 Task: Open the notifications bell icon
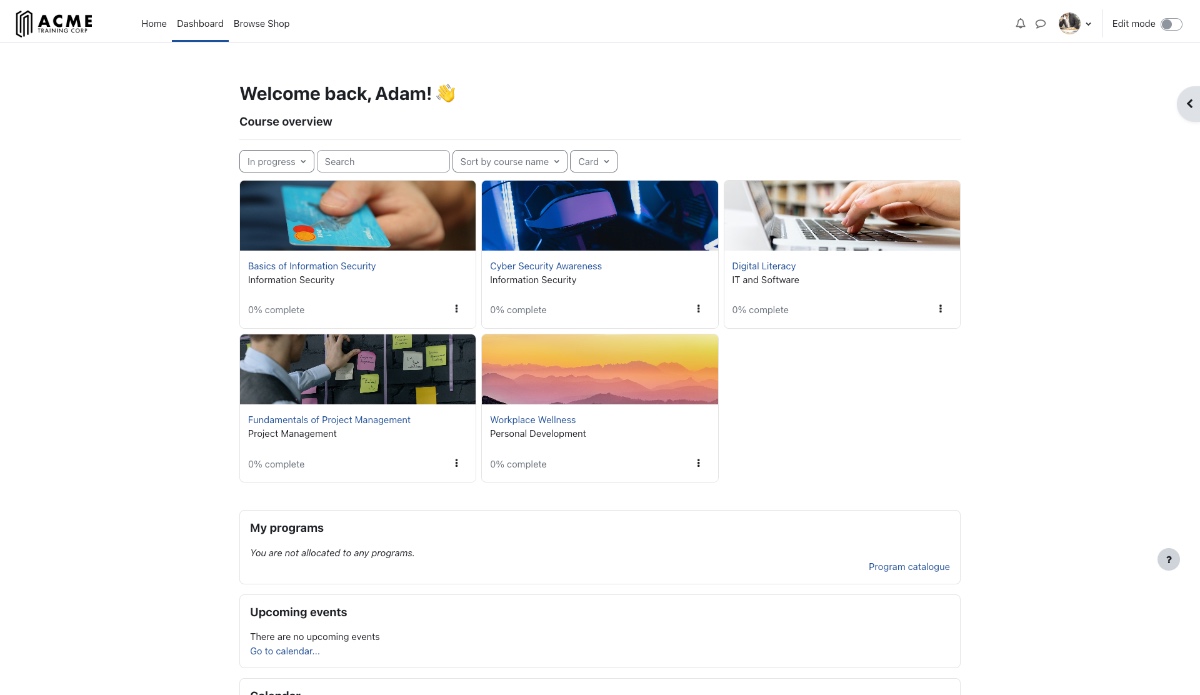pos(1020,24)
